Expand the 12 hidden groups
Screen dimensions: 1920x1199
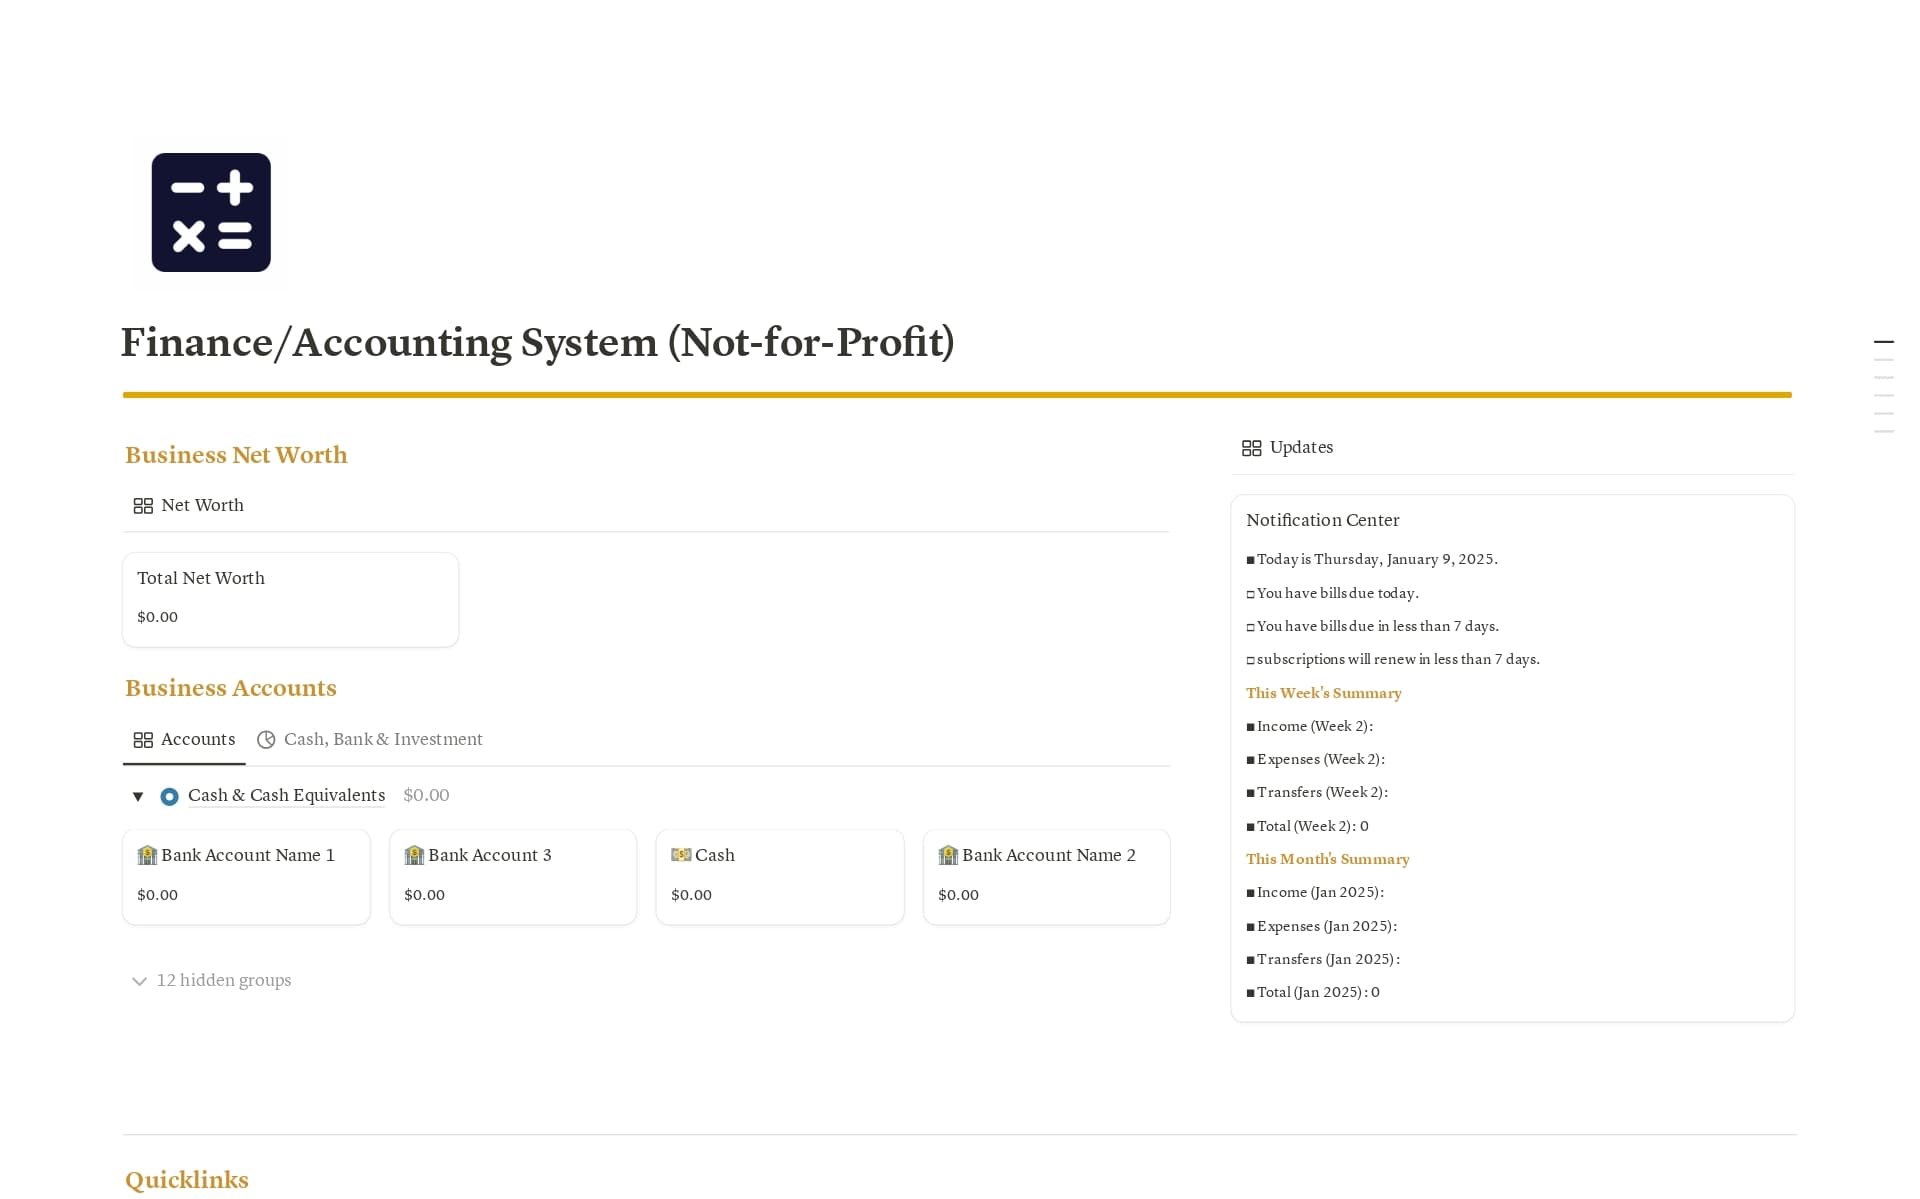(222, 980)
